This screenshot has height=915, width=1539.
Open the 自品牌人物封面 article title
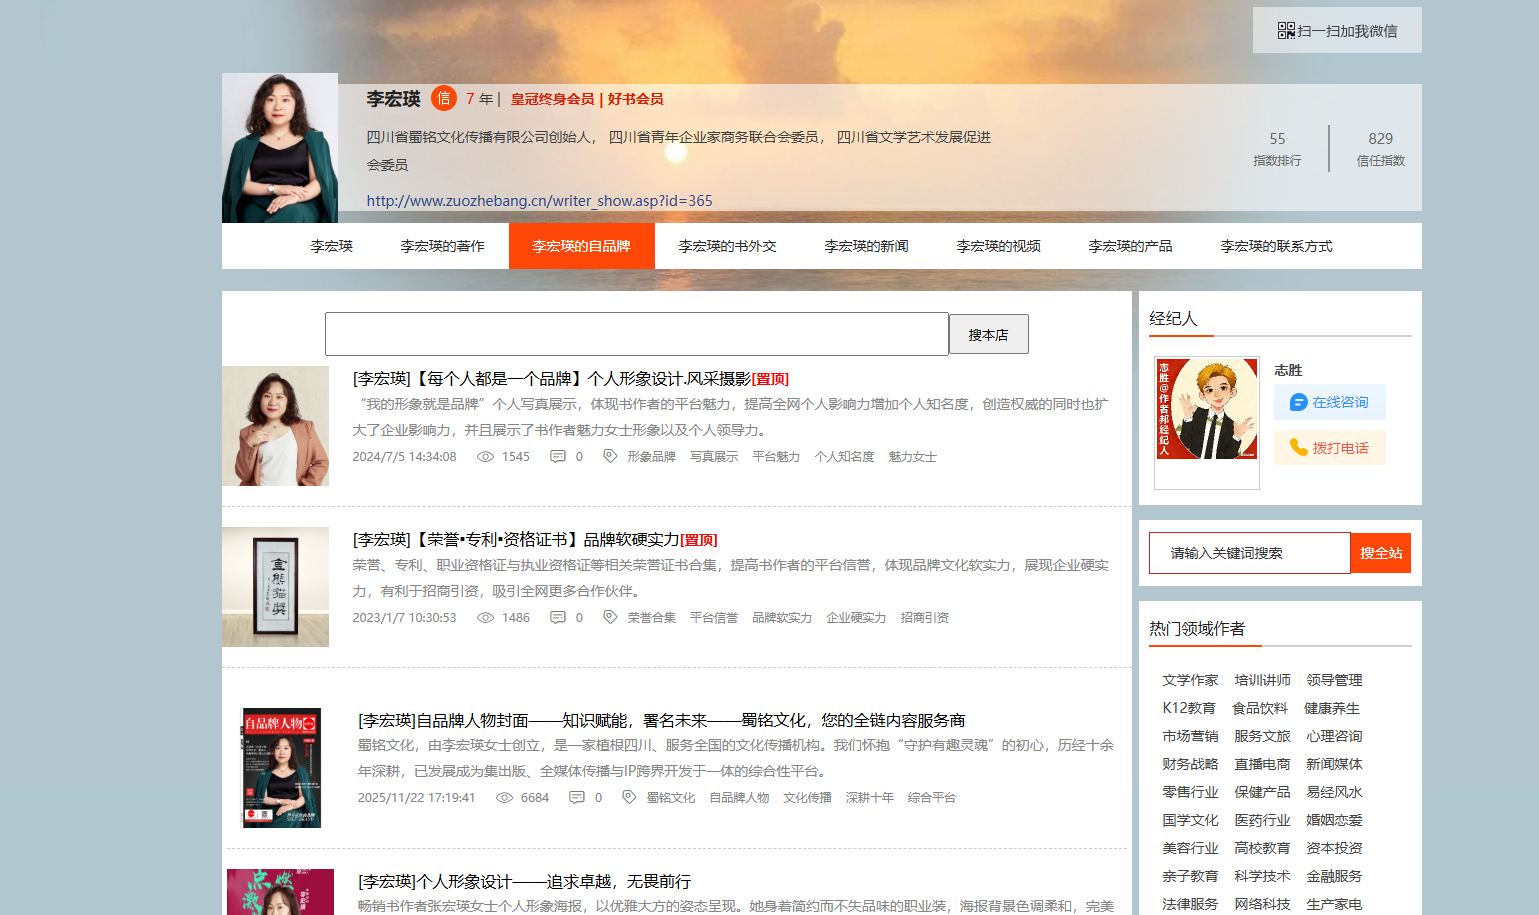pyautogui.click(x=661, y=720)
